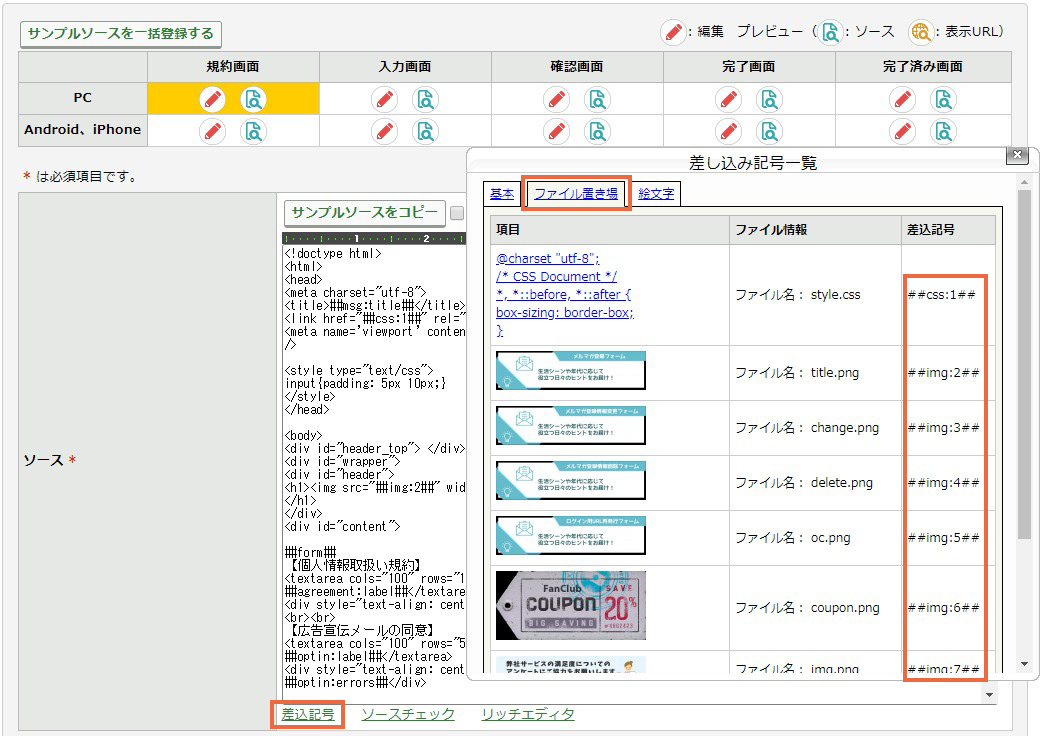Switch to the ファイル置き場 tab
Image resolution: width=1045 pixels, height=736 pixels.
coord(576,193)
